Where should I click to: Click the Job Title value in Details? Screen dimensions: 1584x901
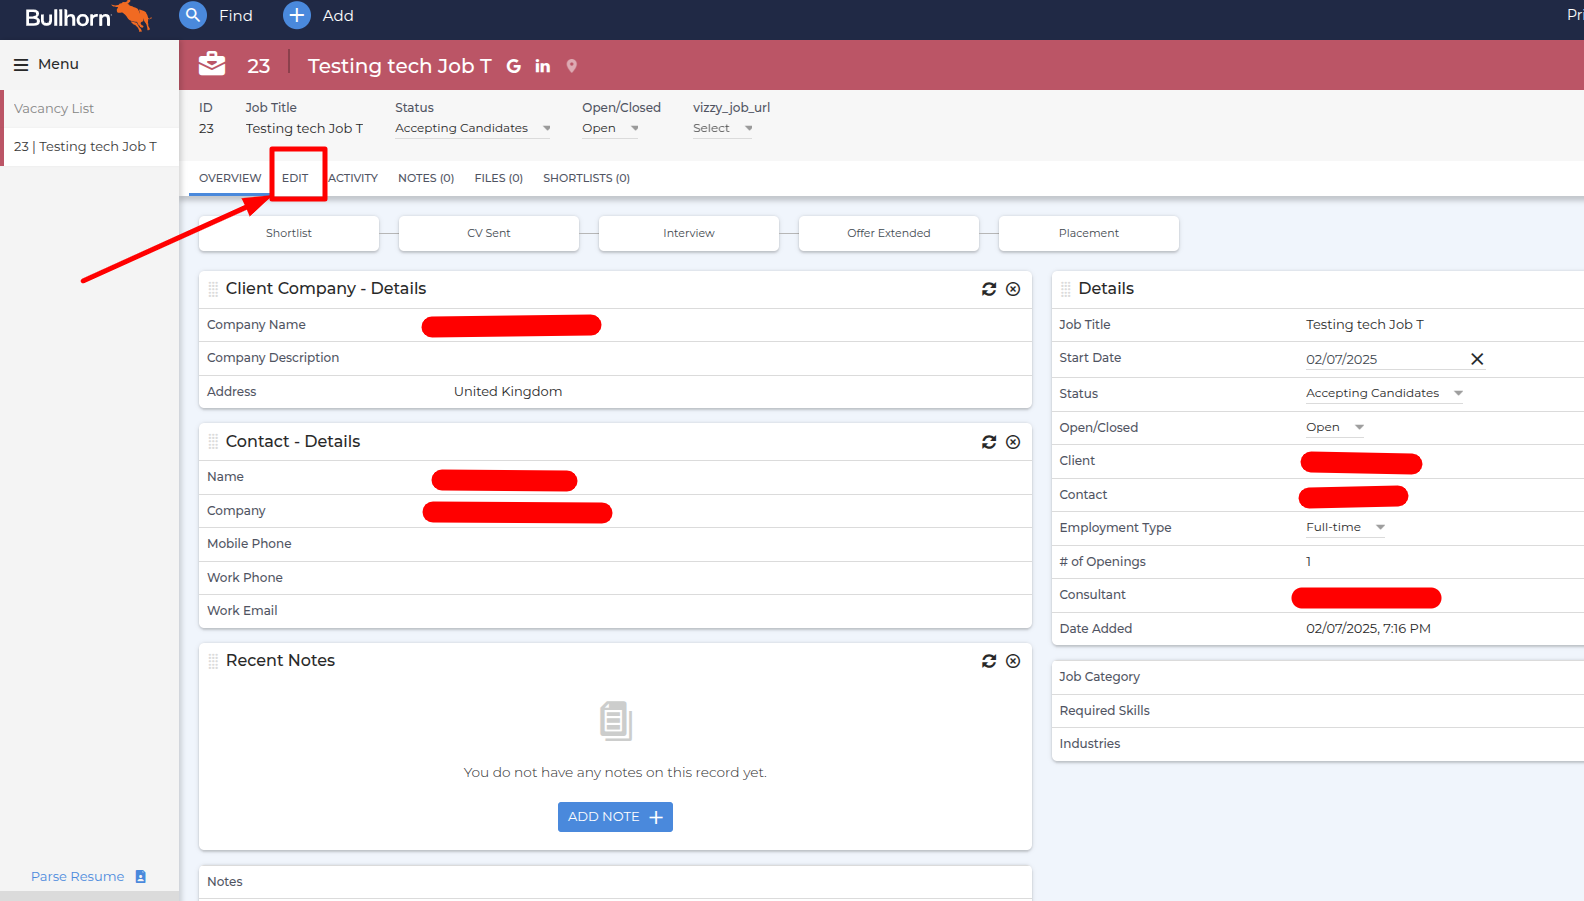pos(1364,325)
